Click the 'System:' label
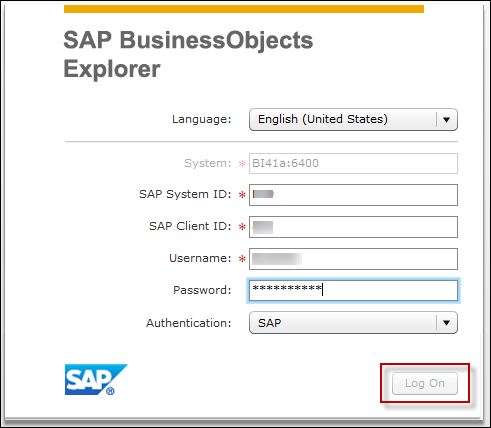 pyautogui.click(x=208, y=163)
